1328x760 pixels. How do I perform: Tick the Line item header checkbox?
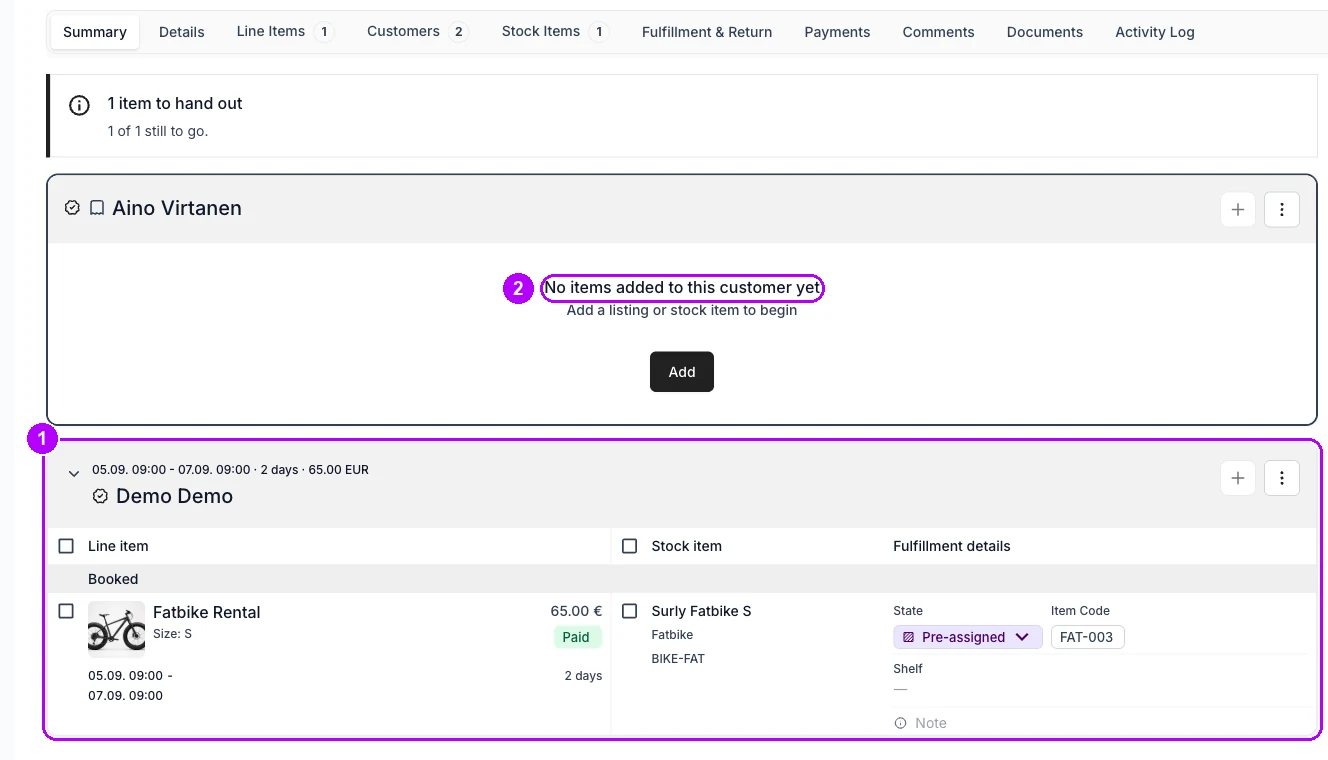pos(66,546)
